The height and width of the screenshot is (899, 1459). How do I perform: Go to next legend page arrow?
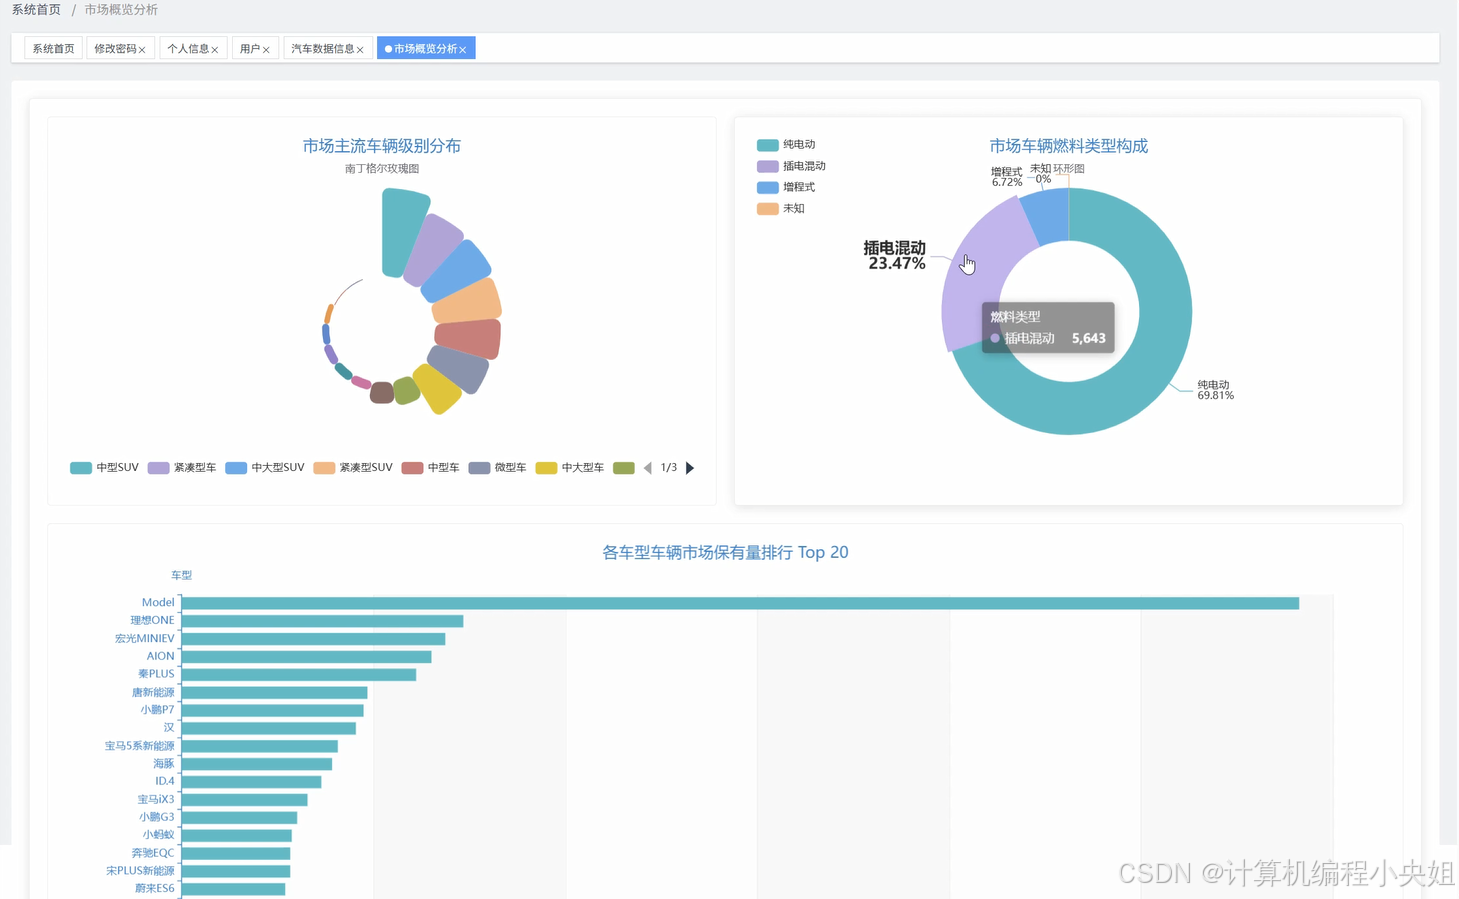point(690,468)
